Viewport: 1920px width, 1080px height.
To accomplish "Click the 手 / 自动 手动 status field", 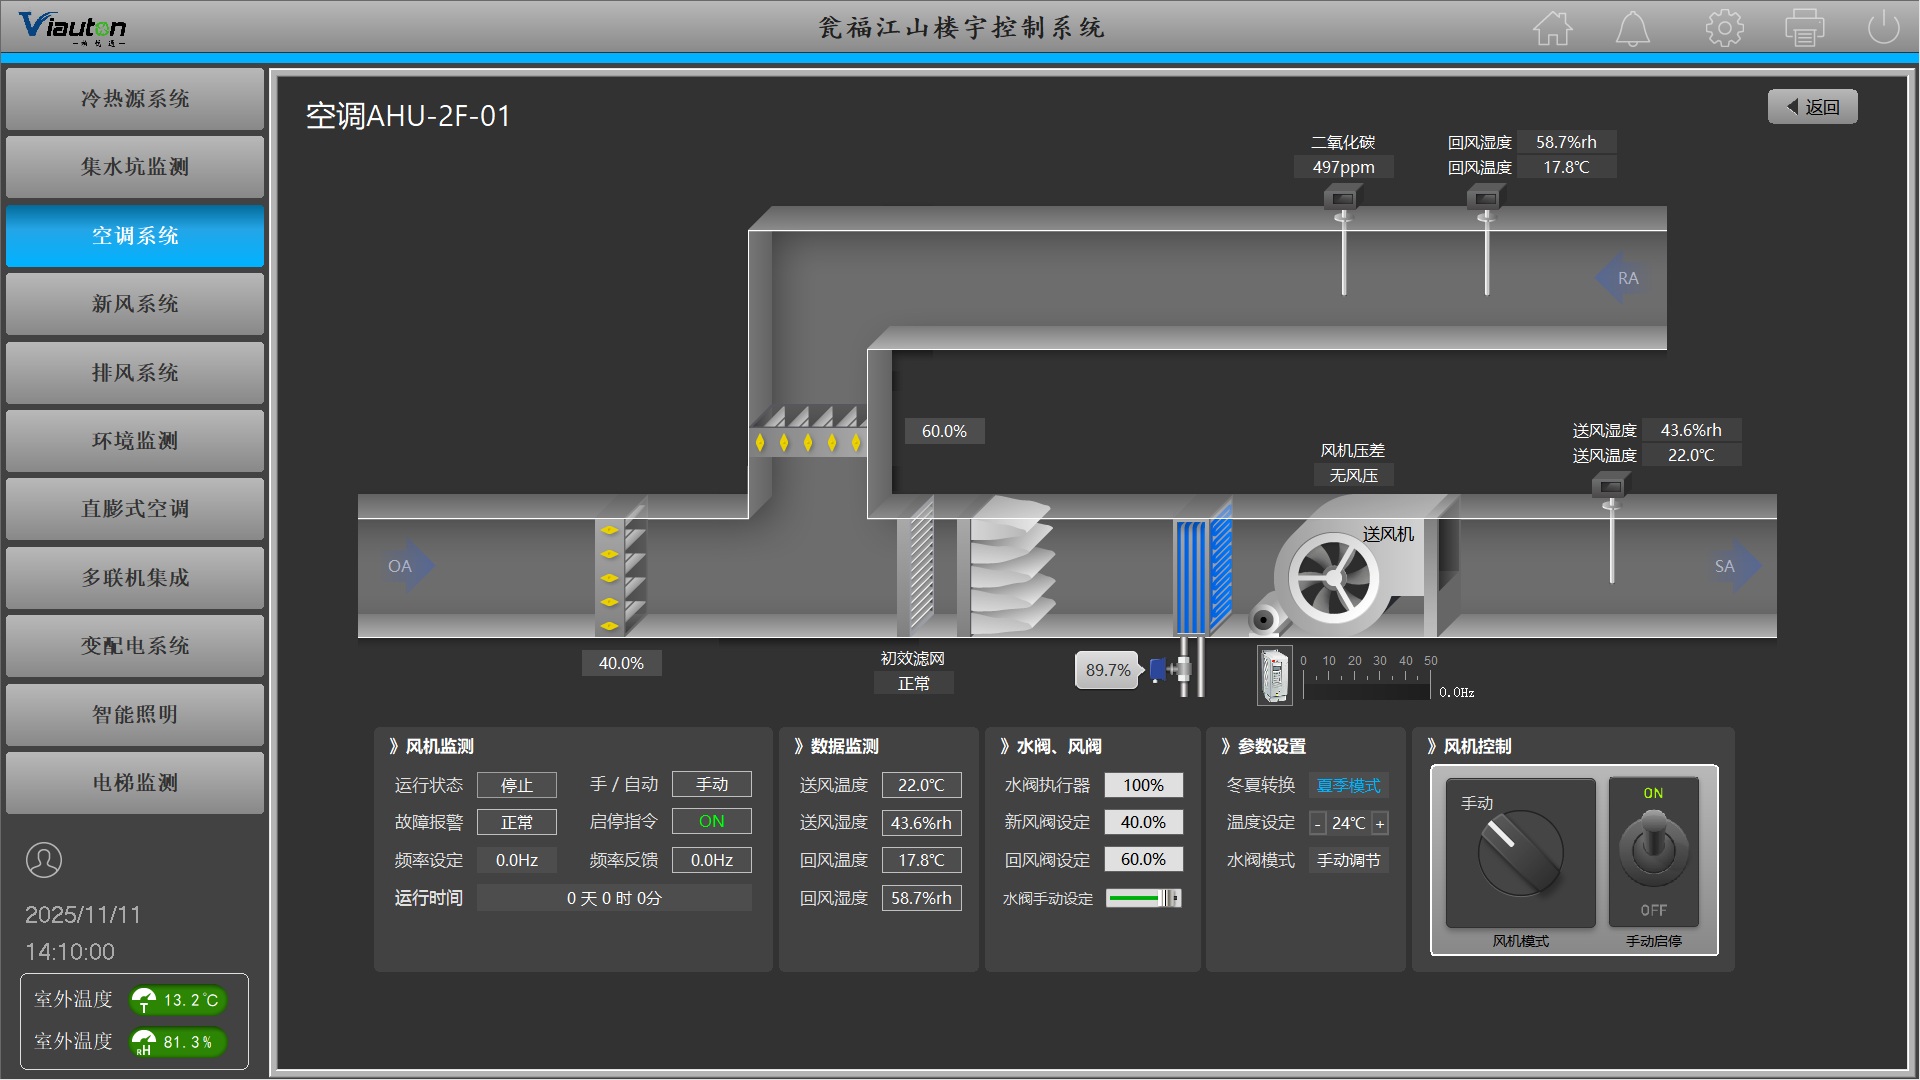I will [x=711, y=784].
